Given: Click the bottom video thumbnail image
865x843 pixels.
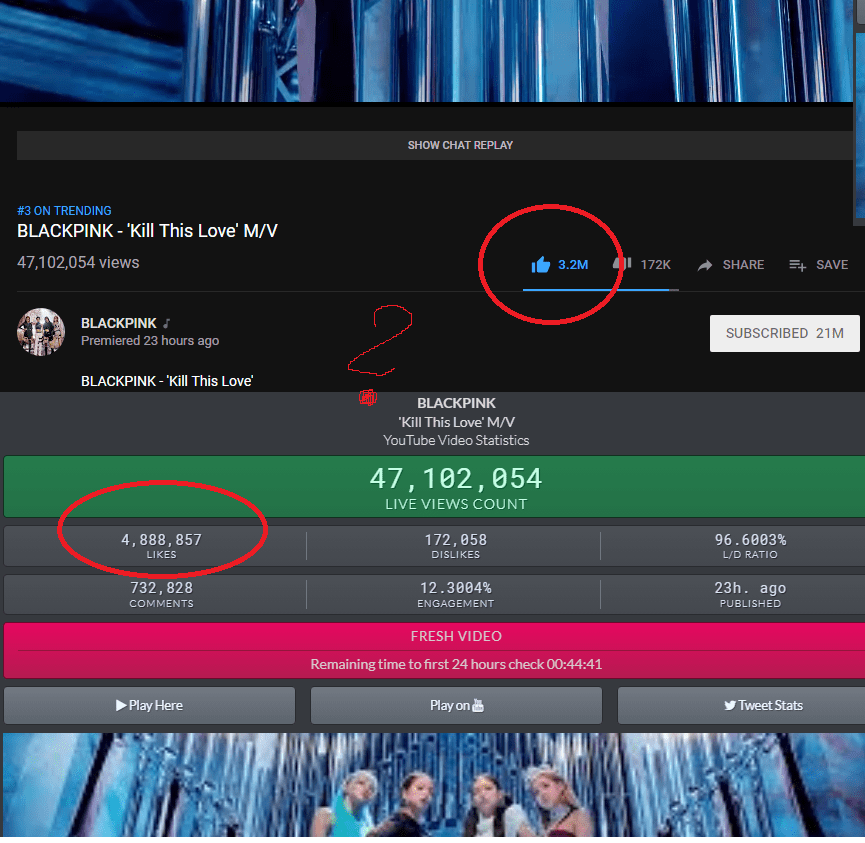Looking at the screenshot, I should tap(434, 785).
